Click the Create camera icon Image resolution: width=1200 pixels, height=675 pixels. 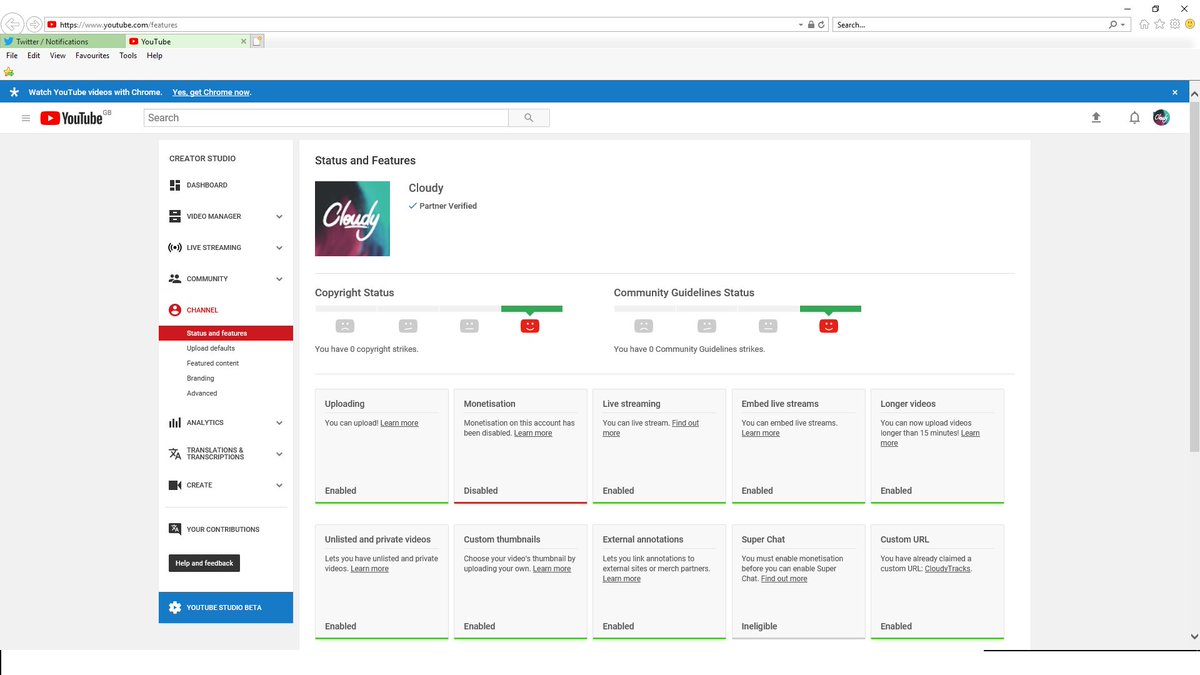[x=175, y=485]
